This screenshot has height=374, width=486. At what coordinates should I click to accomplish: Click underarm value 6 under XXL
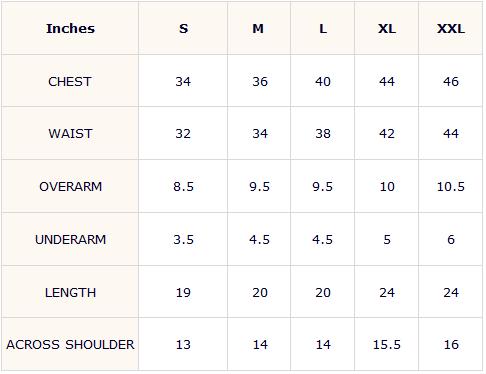tap(451, 239)
